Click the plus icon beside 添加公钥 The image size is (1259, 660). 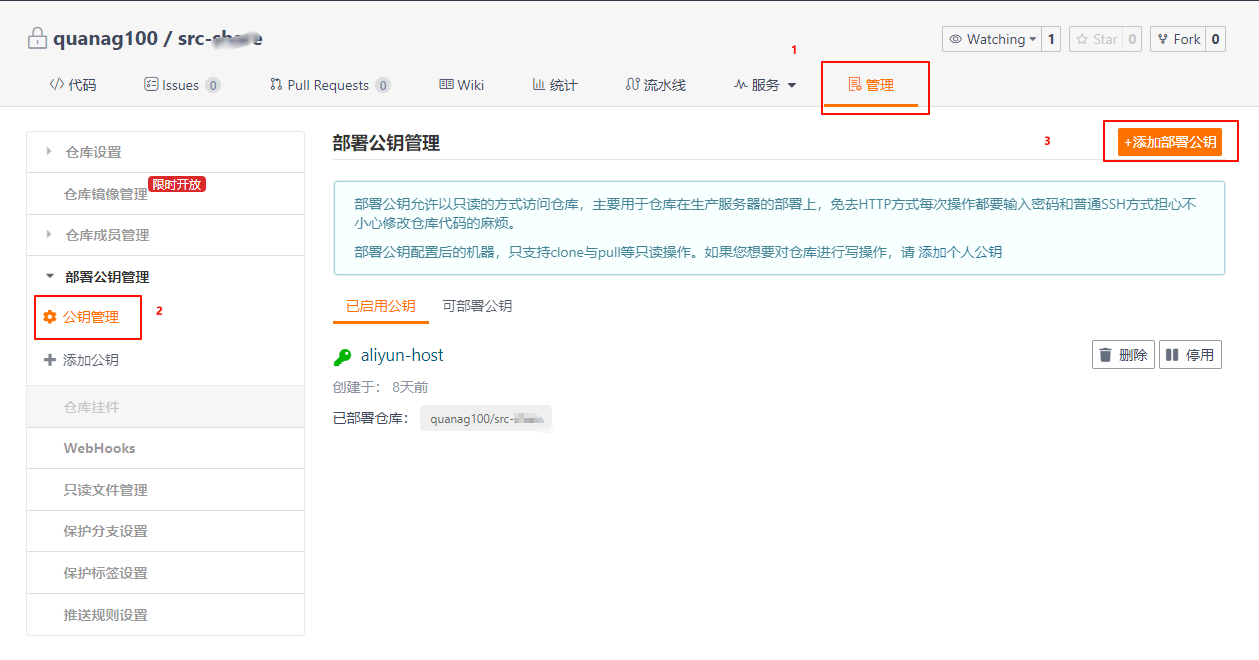tap(50, 360)
